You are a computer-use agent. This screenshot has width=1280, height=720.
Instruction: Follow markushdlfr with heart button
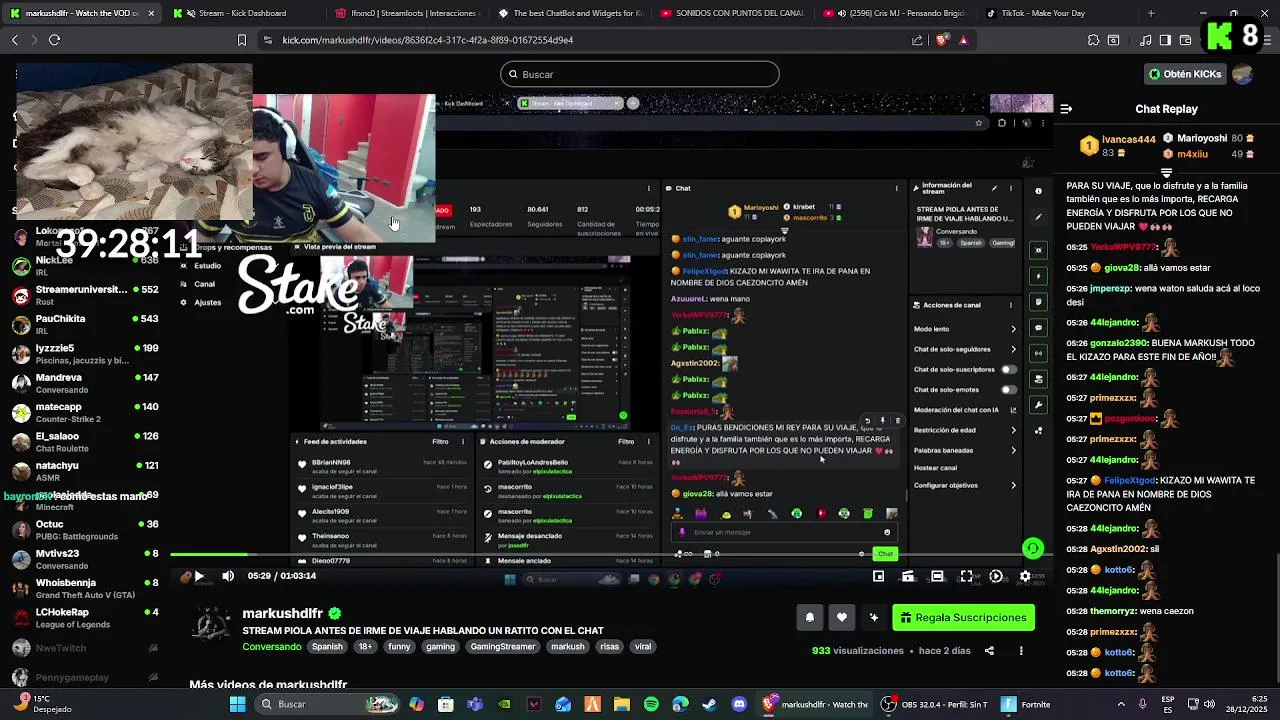pyautogui.click(x=842, y=618)
